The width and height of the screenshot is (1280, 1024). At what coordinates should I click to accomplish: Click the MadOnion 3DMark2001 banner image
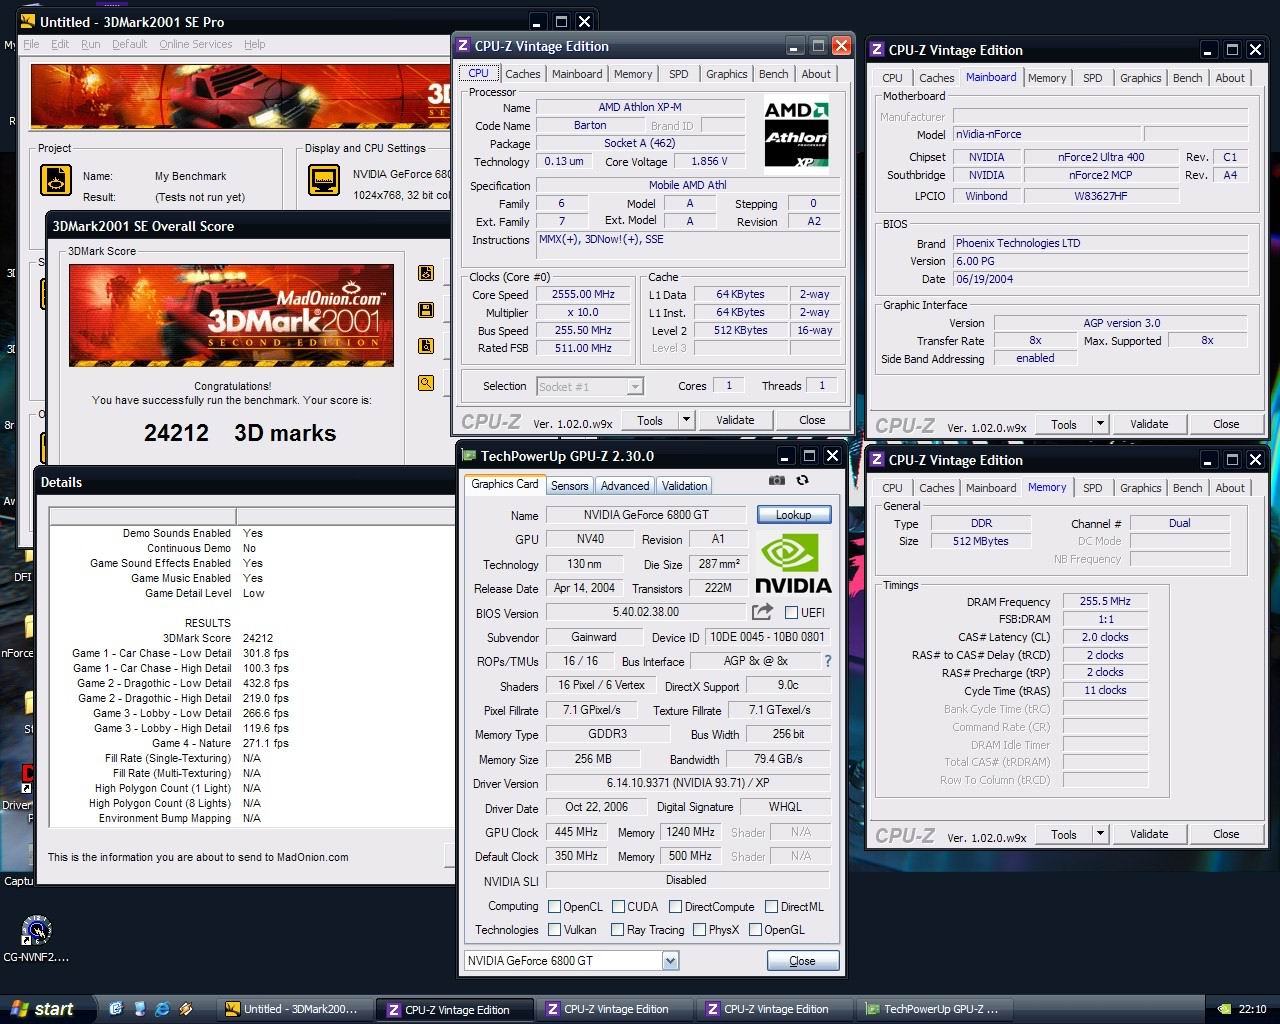click(231, 315)
